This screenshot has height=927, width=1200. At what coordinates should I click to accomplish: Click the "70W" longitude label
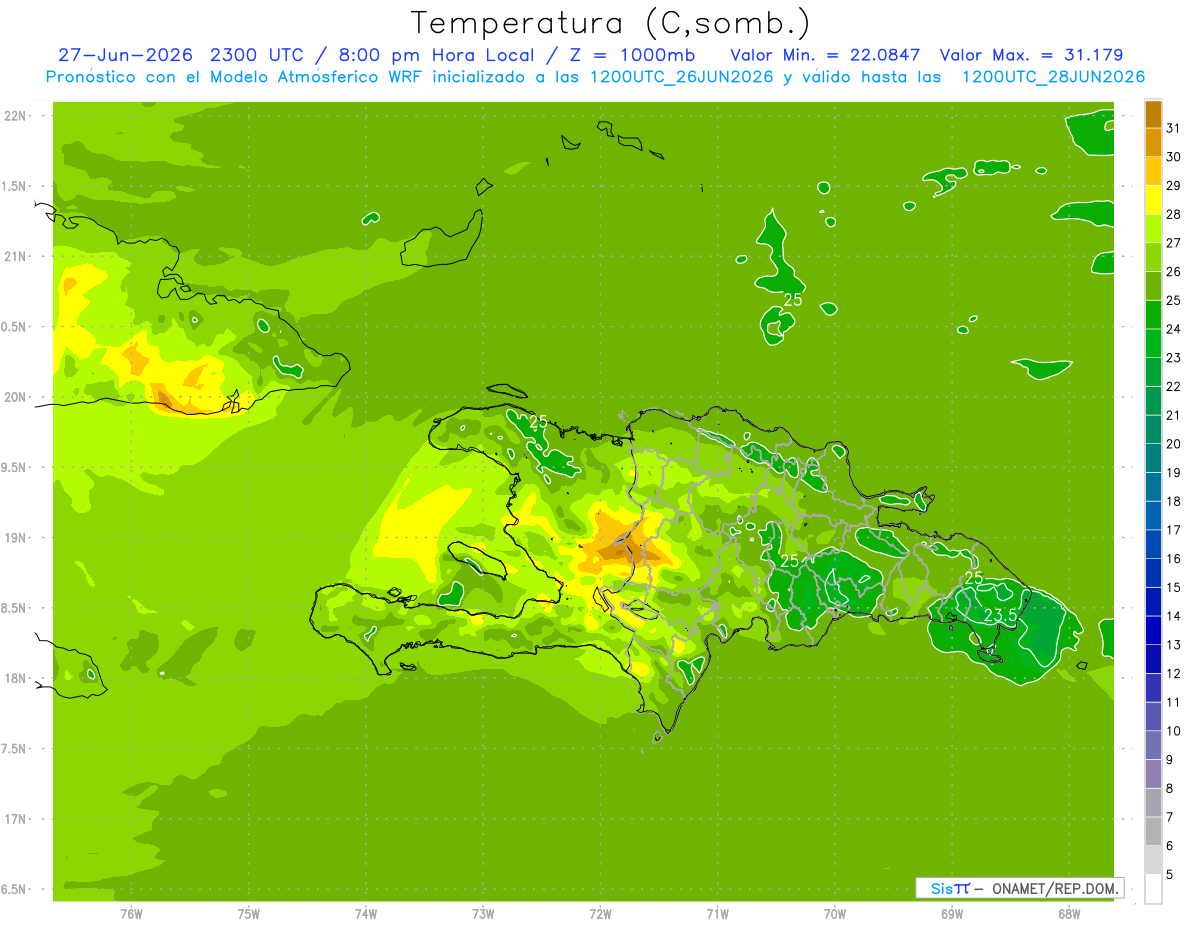834,914
